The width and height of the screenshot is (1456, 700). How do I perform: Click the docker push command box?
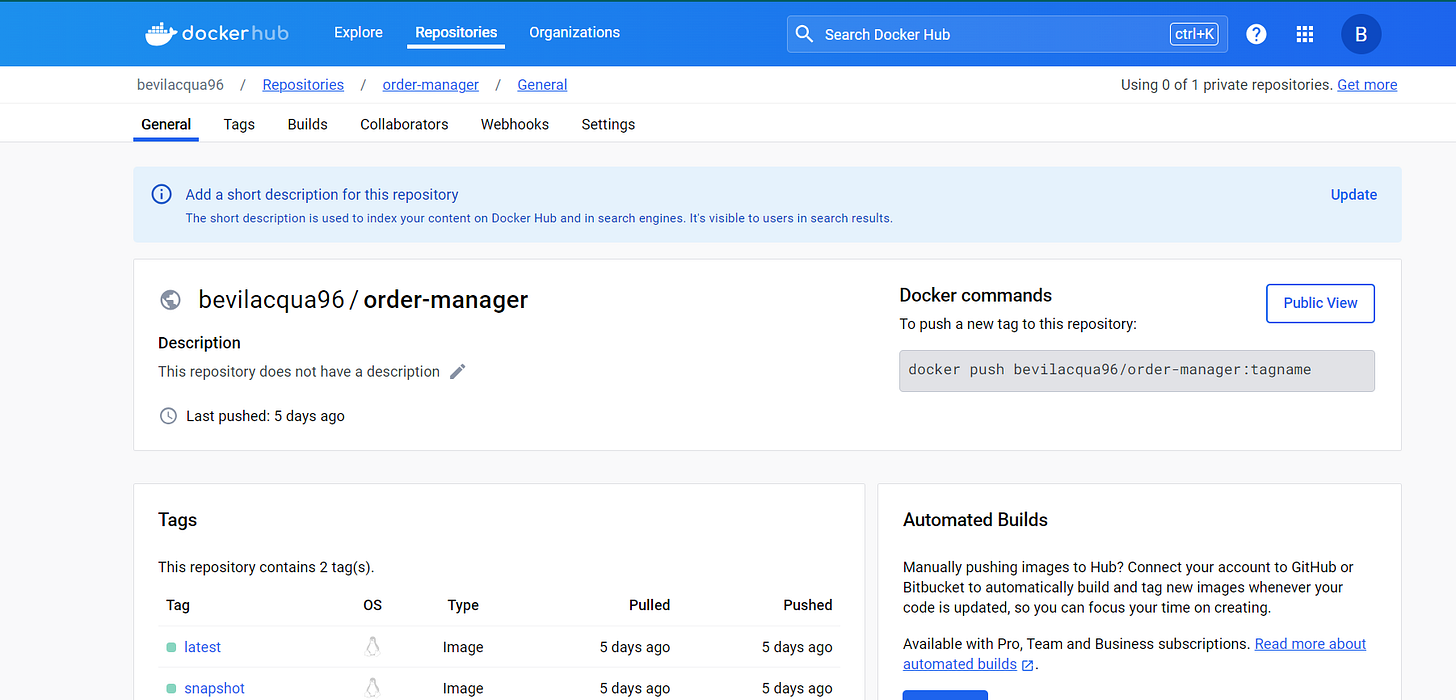1137,370
